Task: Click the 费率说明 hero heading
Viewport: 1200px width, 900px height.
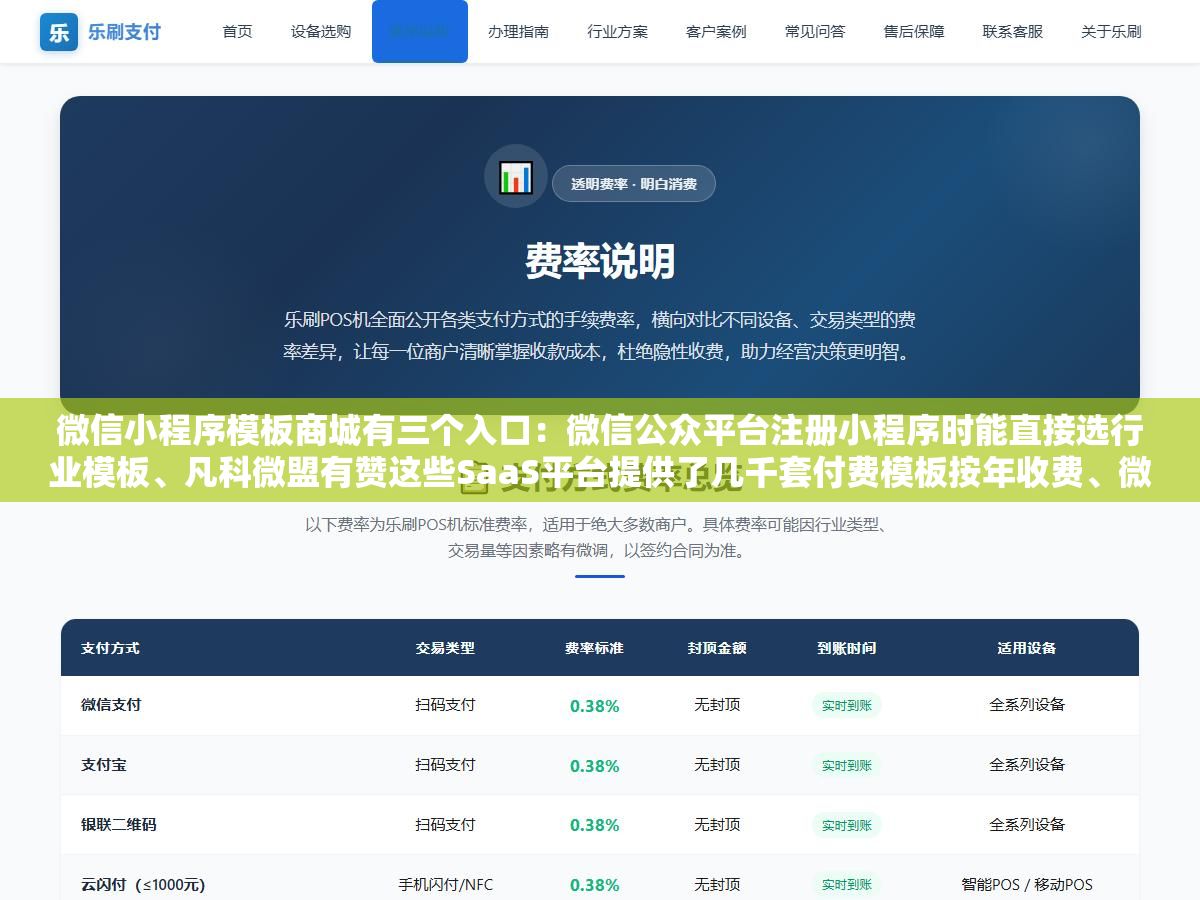Action: coord(600,262)
